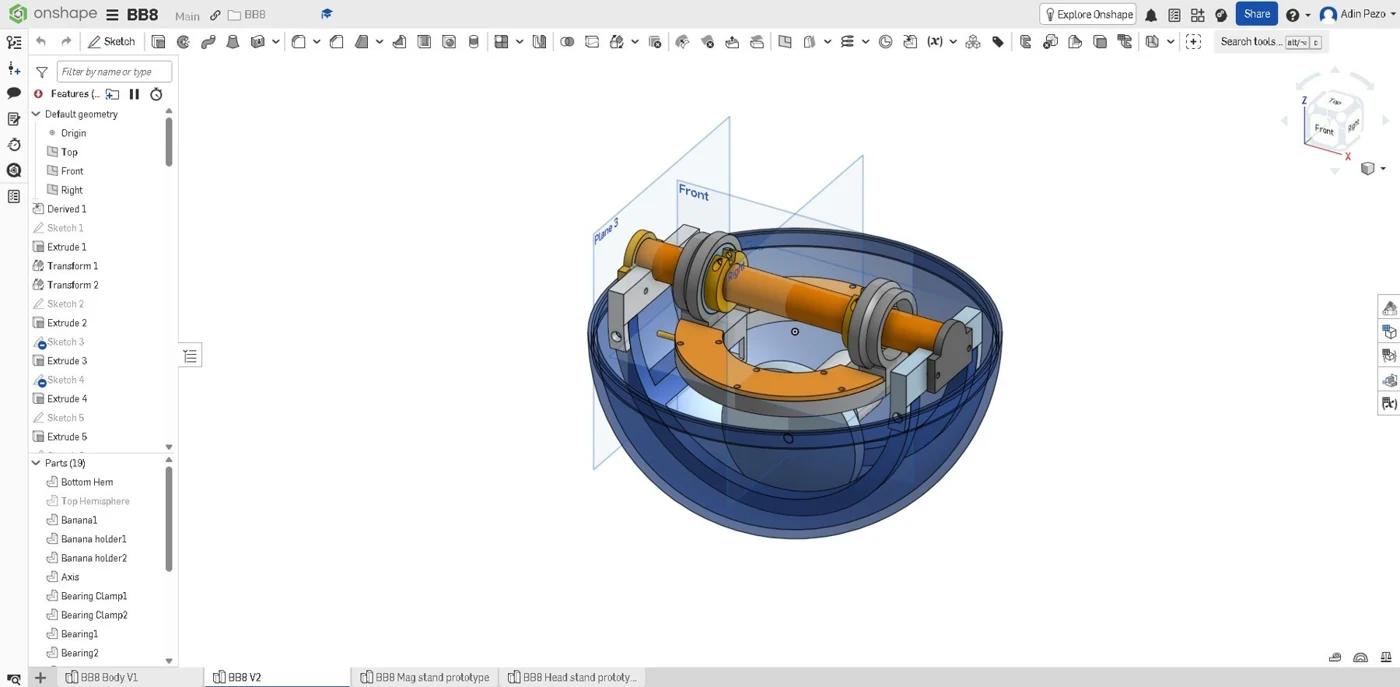Screen dimensions: 1400x687
Task: Select the Front plane in feature list
Action: (72, 171)
